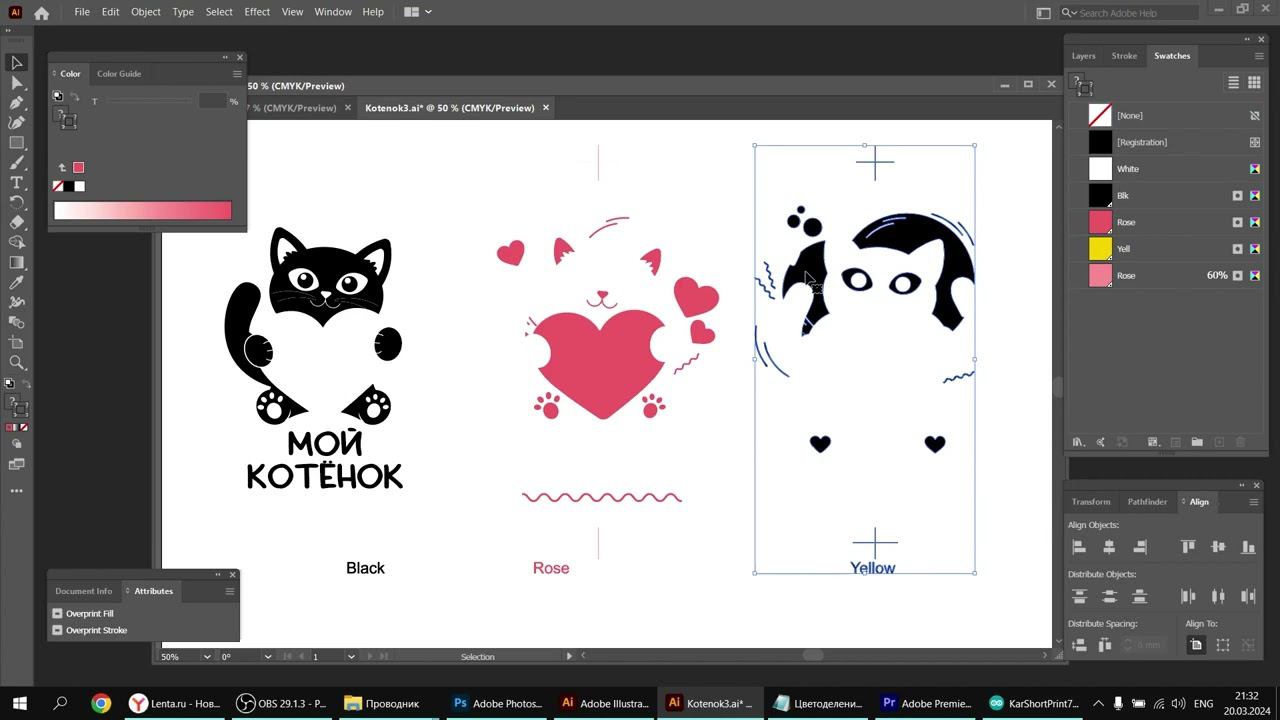Open Adobe Premiere from taskbar
The image size is (1280, 720).
click(x=926, y=703)
